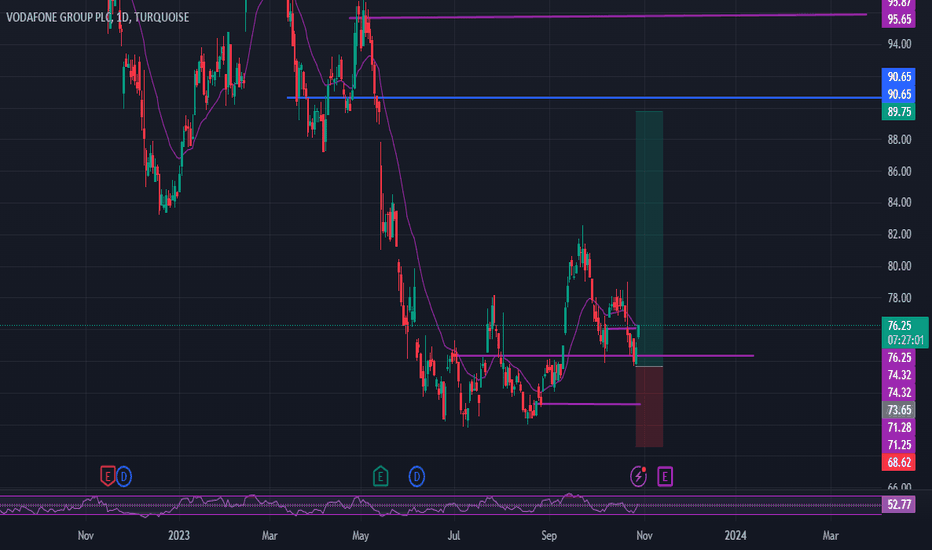The height and width of the screenshot is (550, 932).
Task: Click the 2024 label on time axis
Action: tap(735, 536)
